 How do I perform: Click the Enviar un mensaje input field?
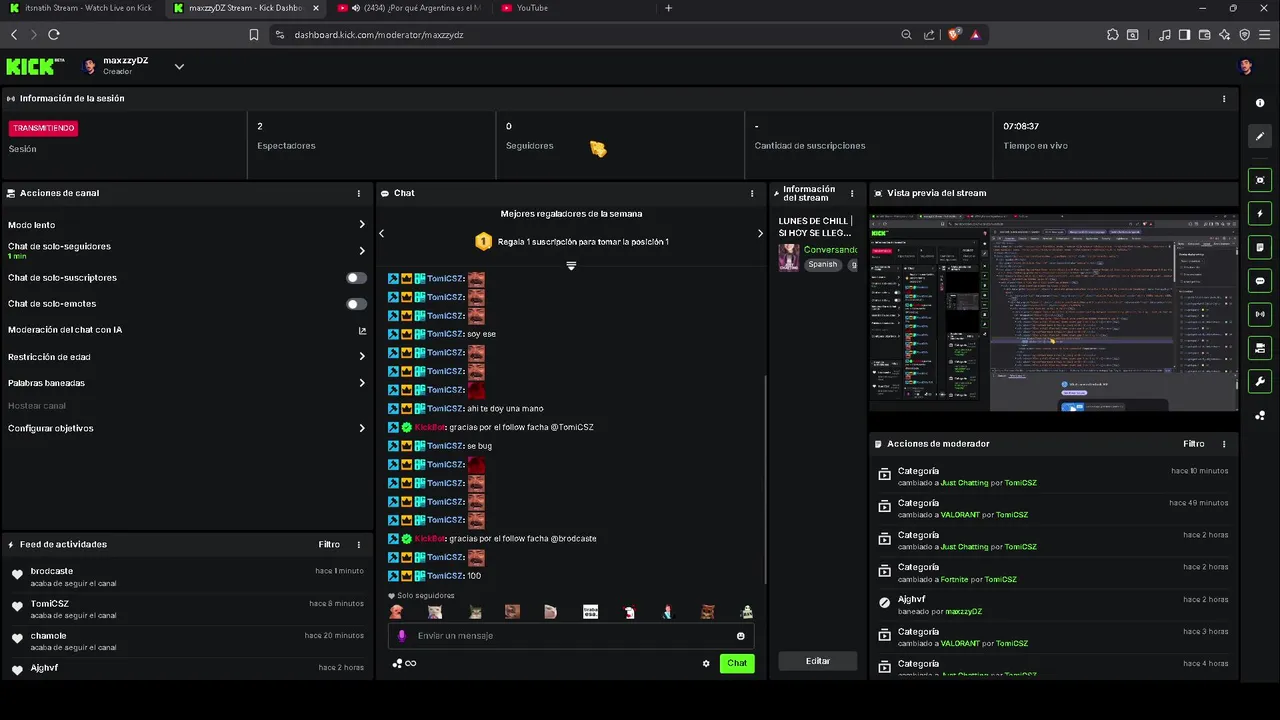[571, 636]
